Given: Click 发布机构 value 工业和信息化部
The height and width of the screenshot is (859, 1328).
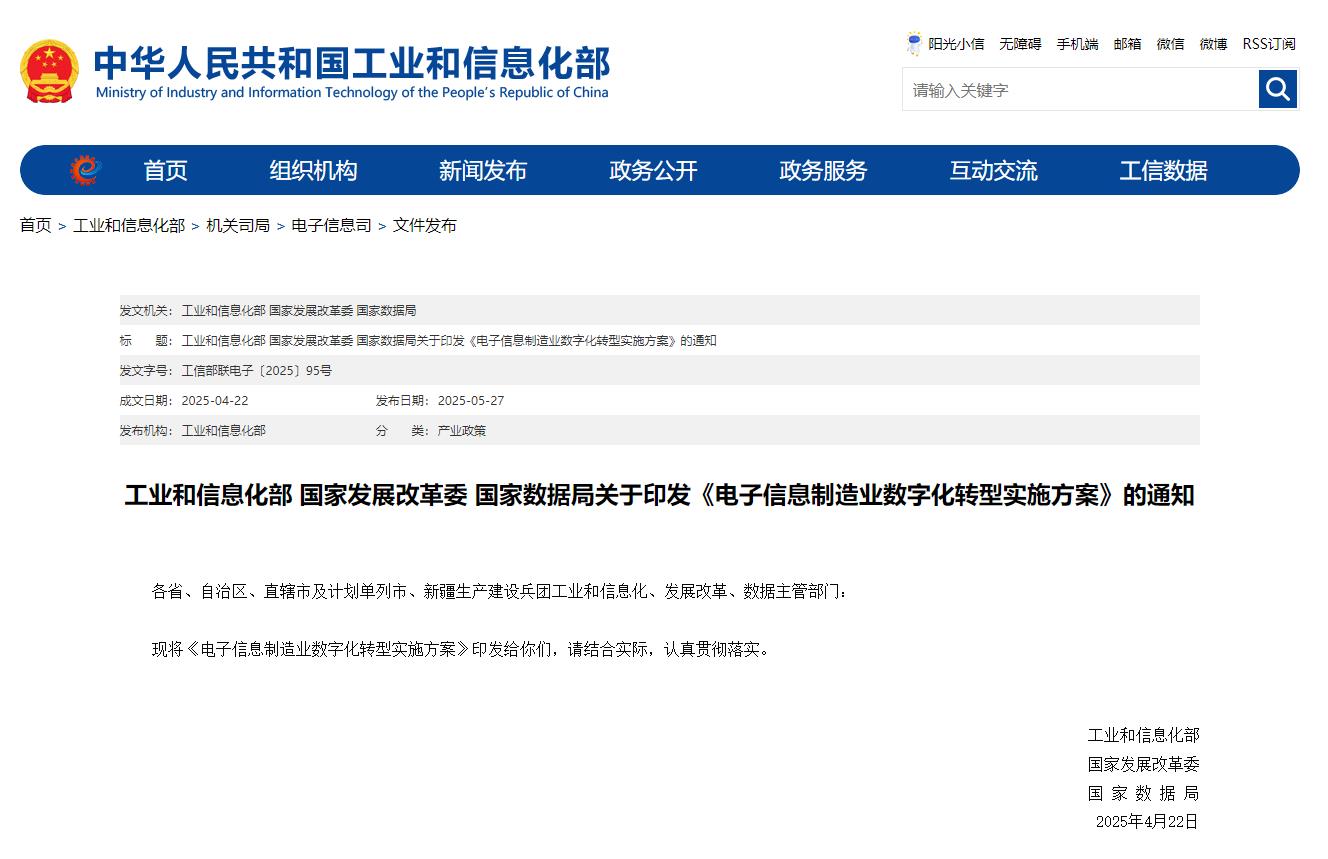Looking at the screenshot, I should pyautogui.click(x=224, y=431).
